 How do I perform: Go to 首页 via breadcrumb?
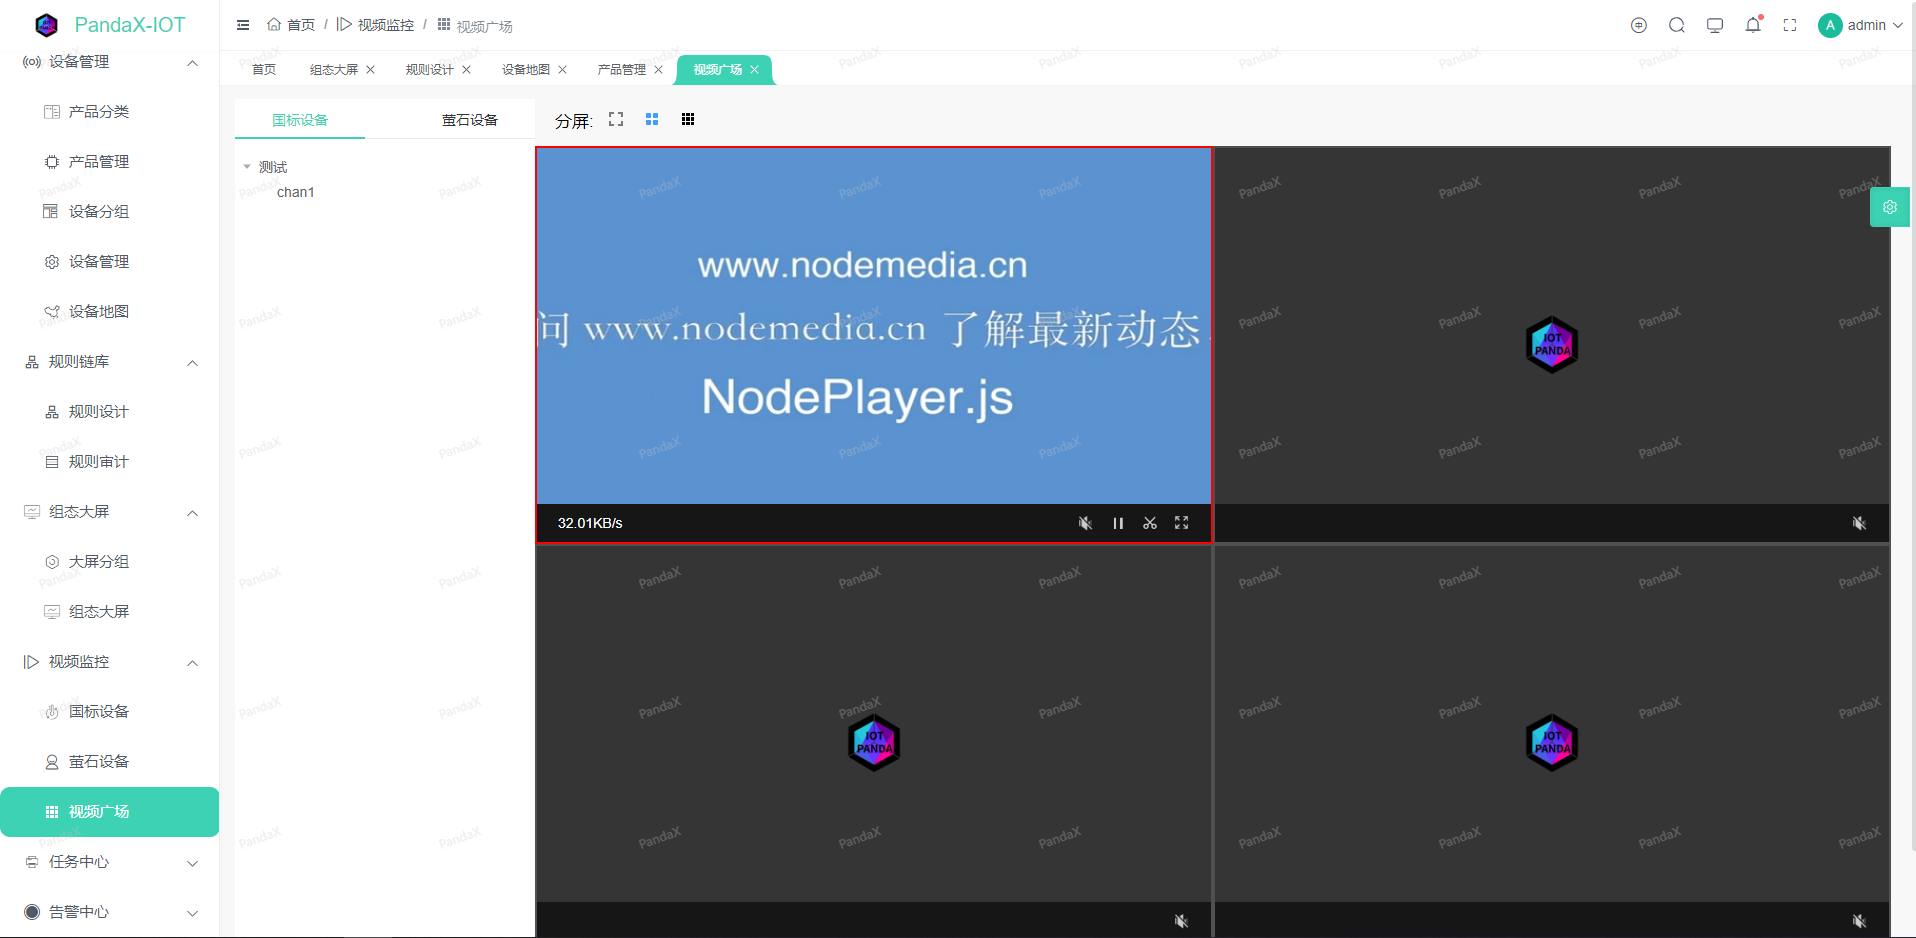tap(291, 25)
